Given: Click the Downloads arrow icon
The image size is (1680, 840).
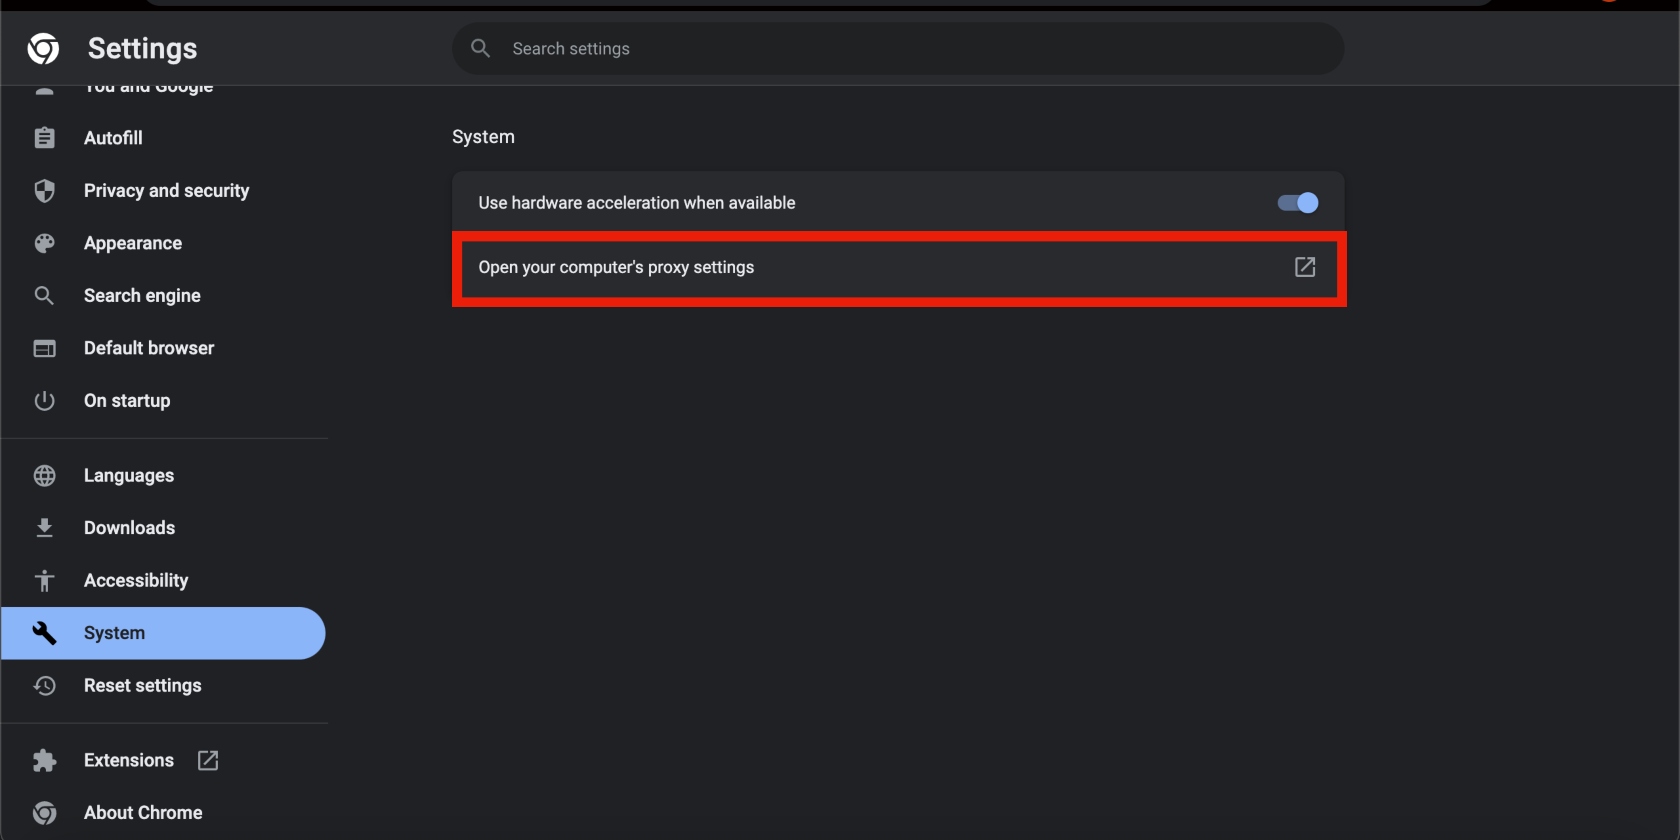Looking at the screenshot, I should 44,528.
